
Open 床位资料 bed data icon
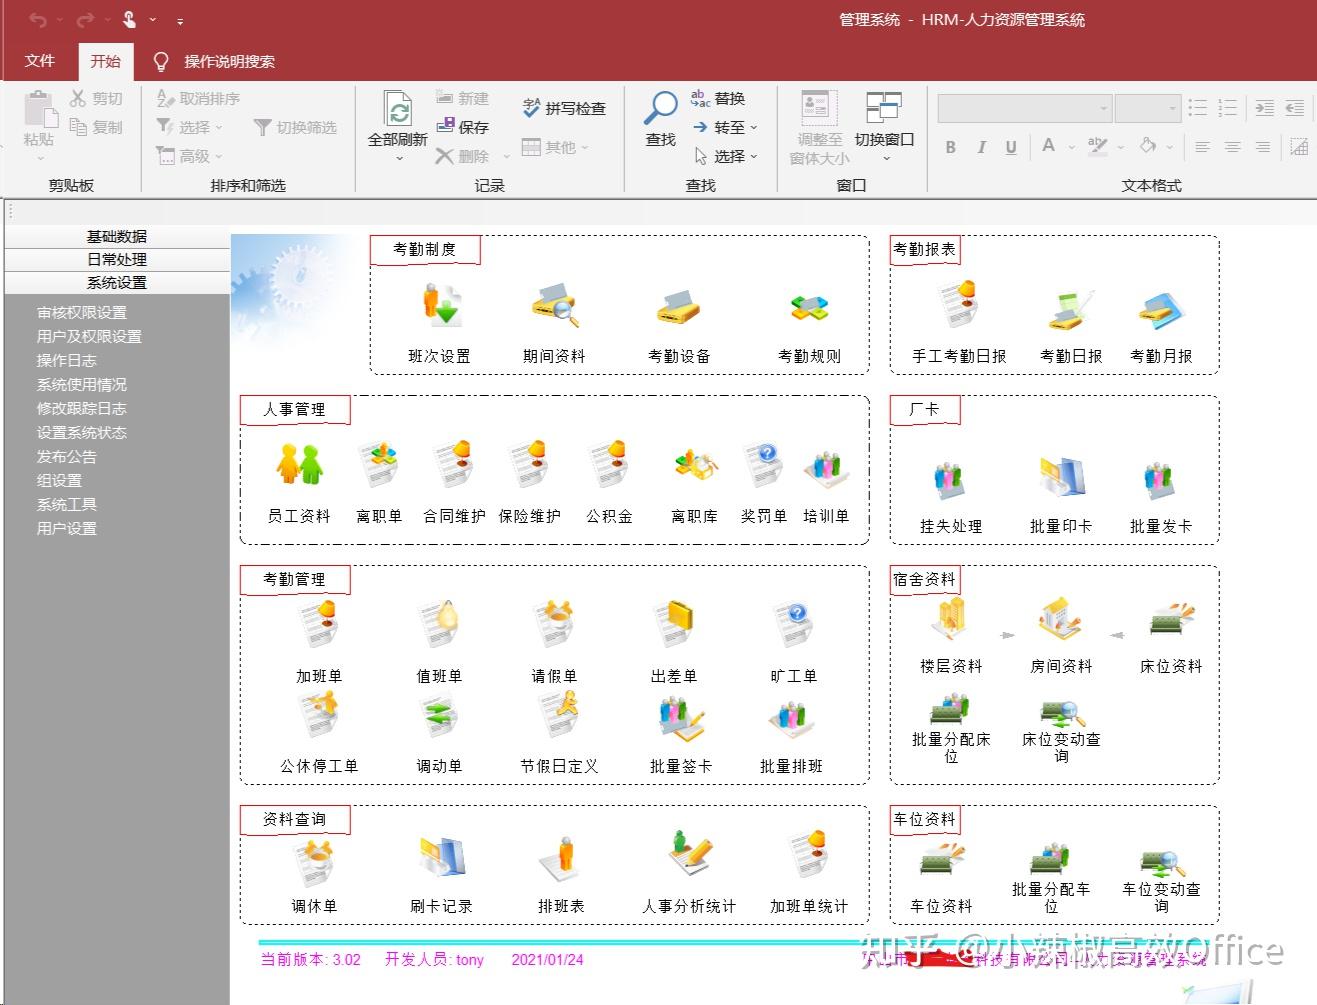[x=1172, y=620]
